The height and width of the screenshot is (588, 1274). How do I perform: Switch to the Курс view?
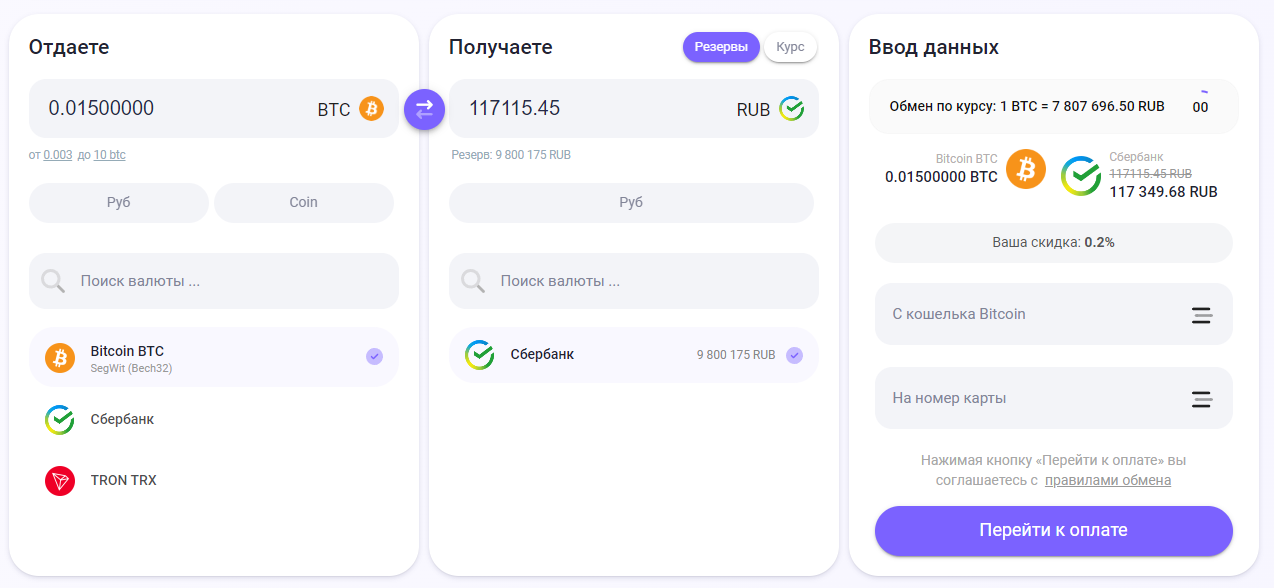[790, 47]
